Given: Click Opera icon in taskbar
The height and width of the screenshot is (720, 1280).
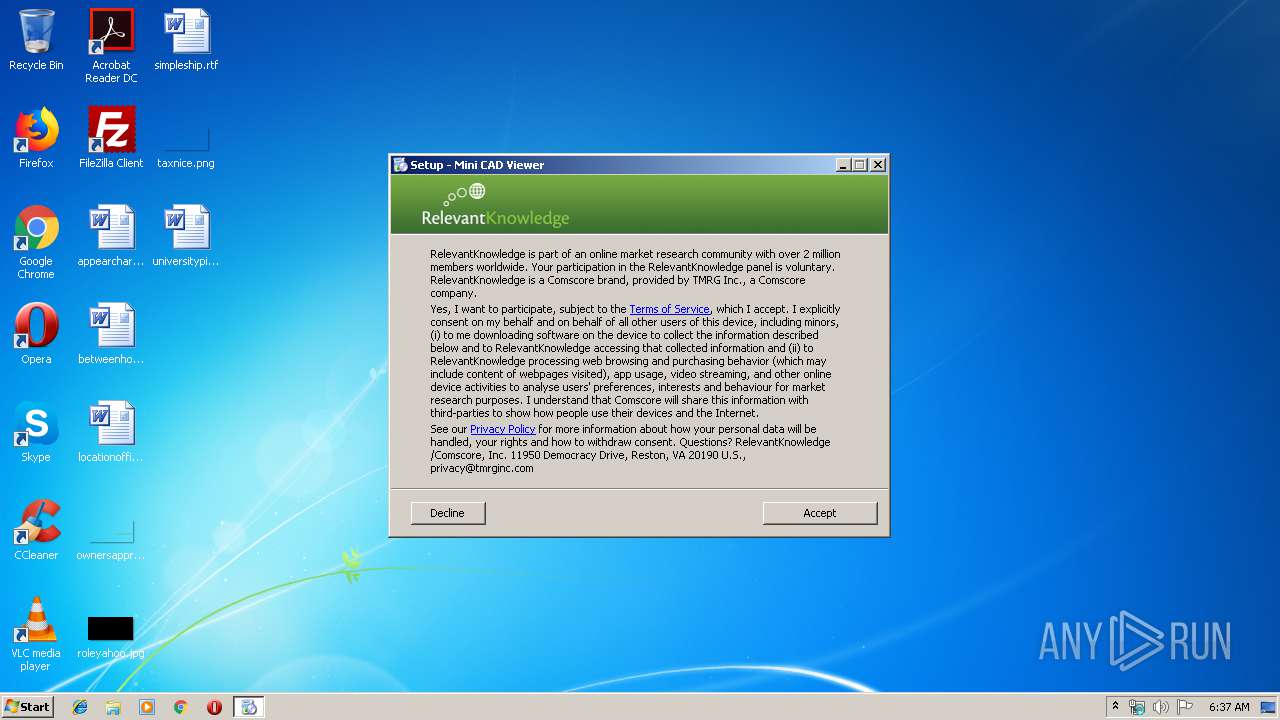Looking at the screenshot, I should [214, 707].
